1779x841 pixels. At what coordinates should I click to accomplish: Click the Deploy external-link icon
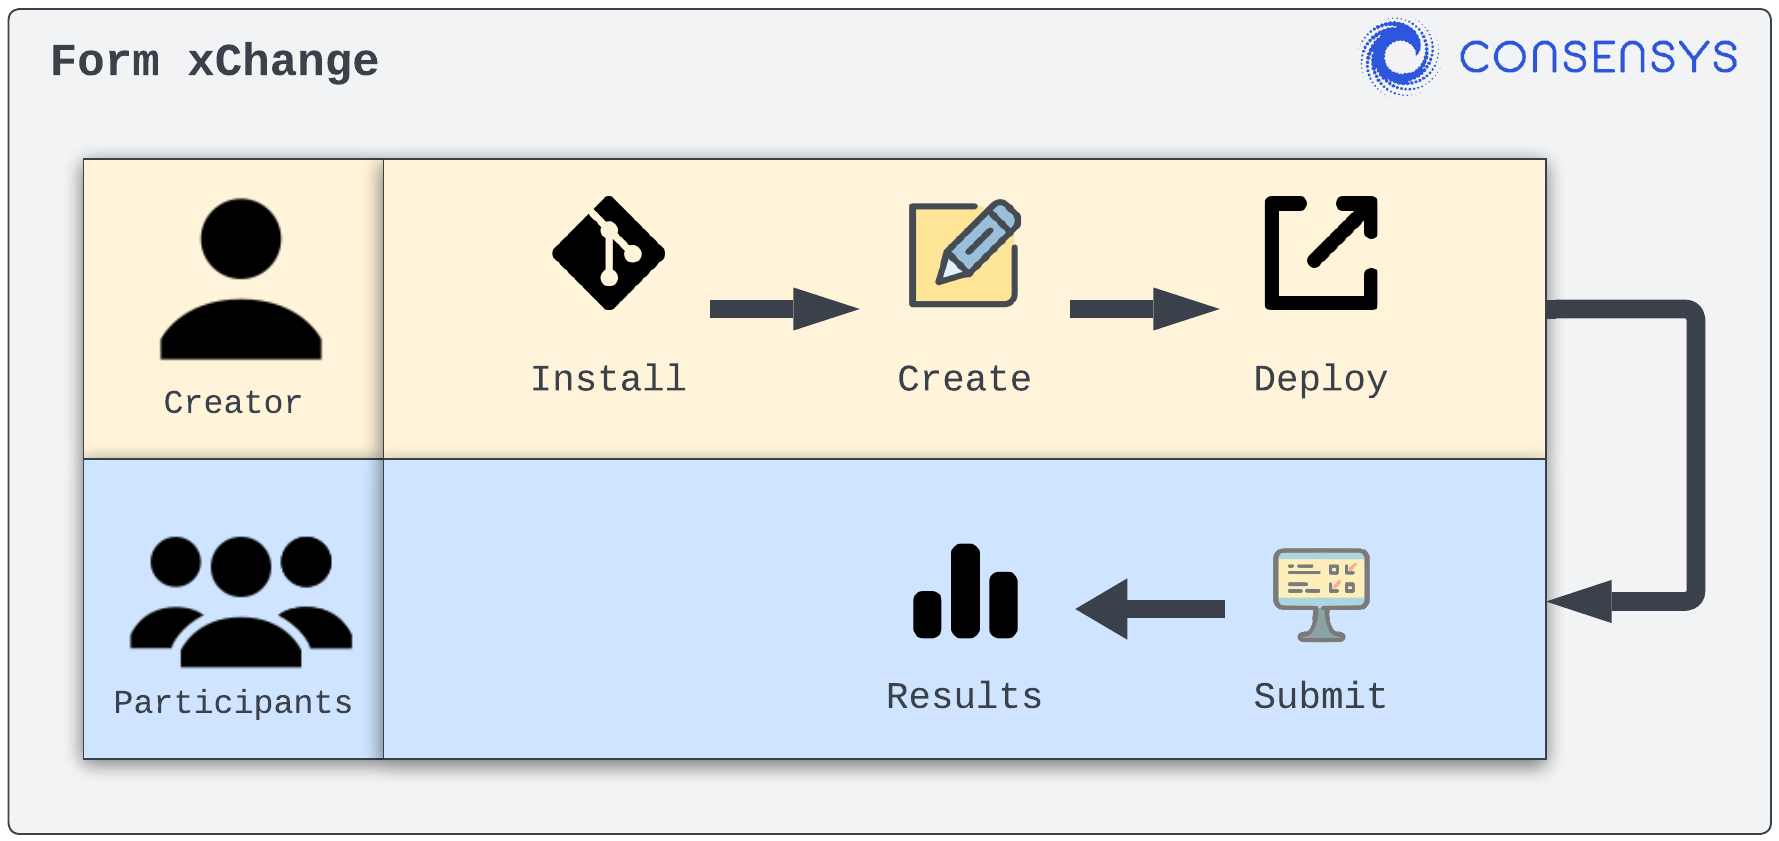point(1321,253)
